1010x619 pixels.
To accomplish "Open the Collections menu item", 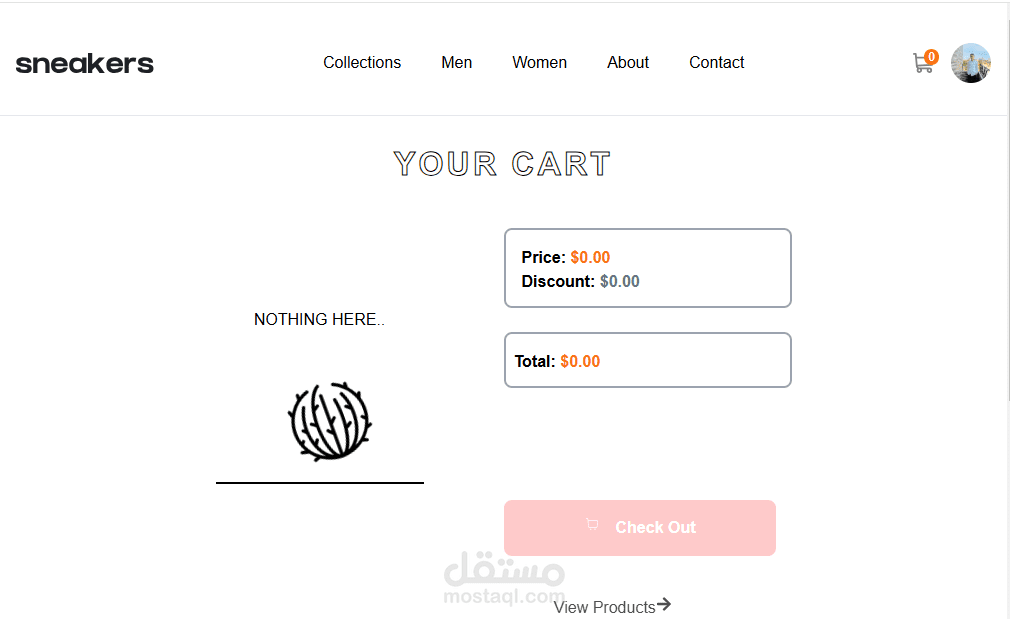I will [362, 63].
